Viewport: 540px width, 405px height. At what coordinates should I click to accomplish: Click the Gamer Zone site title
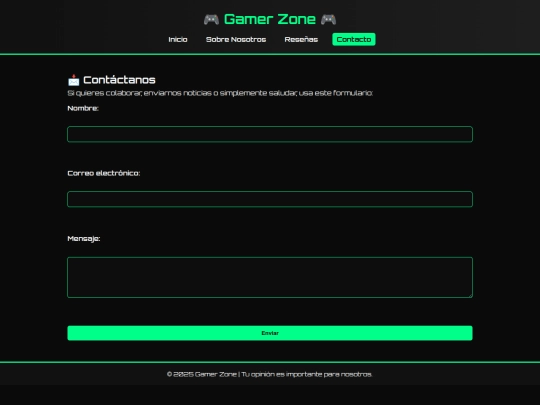(270, 19)
